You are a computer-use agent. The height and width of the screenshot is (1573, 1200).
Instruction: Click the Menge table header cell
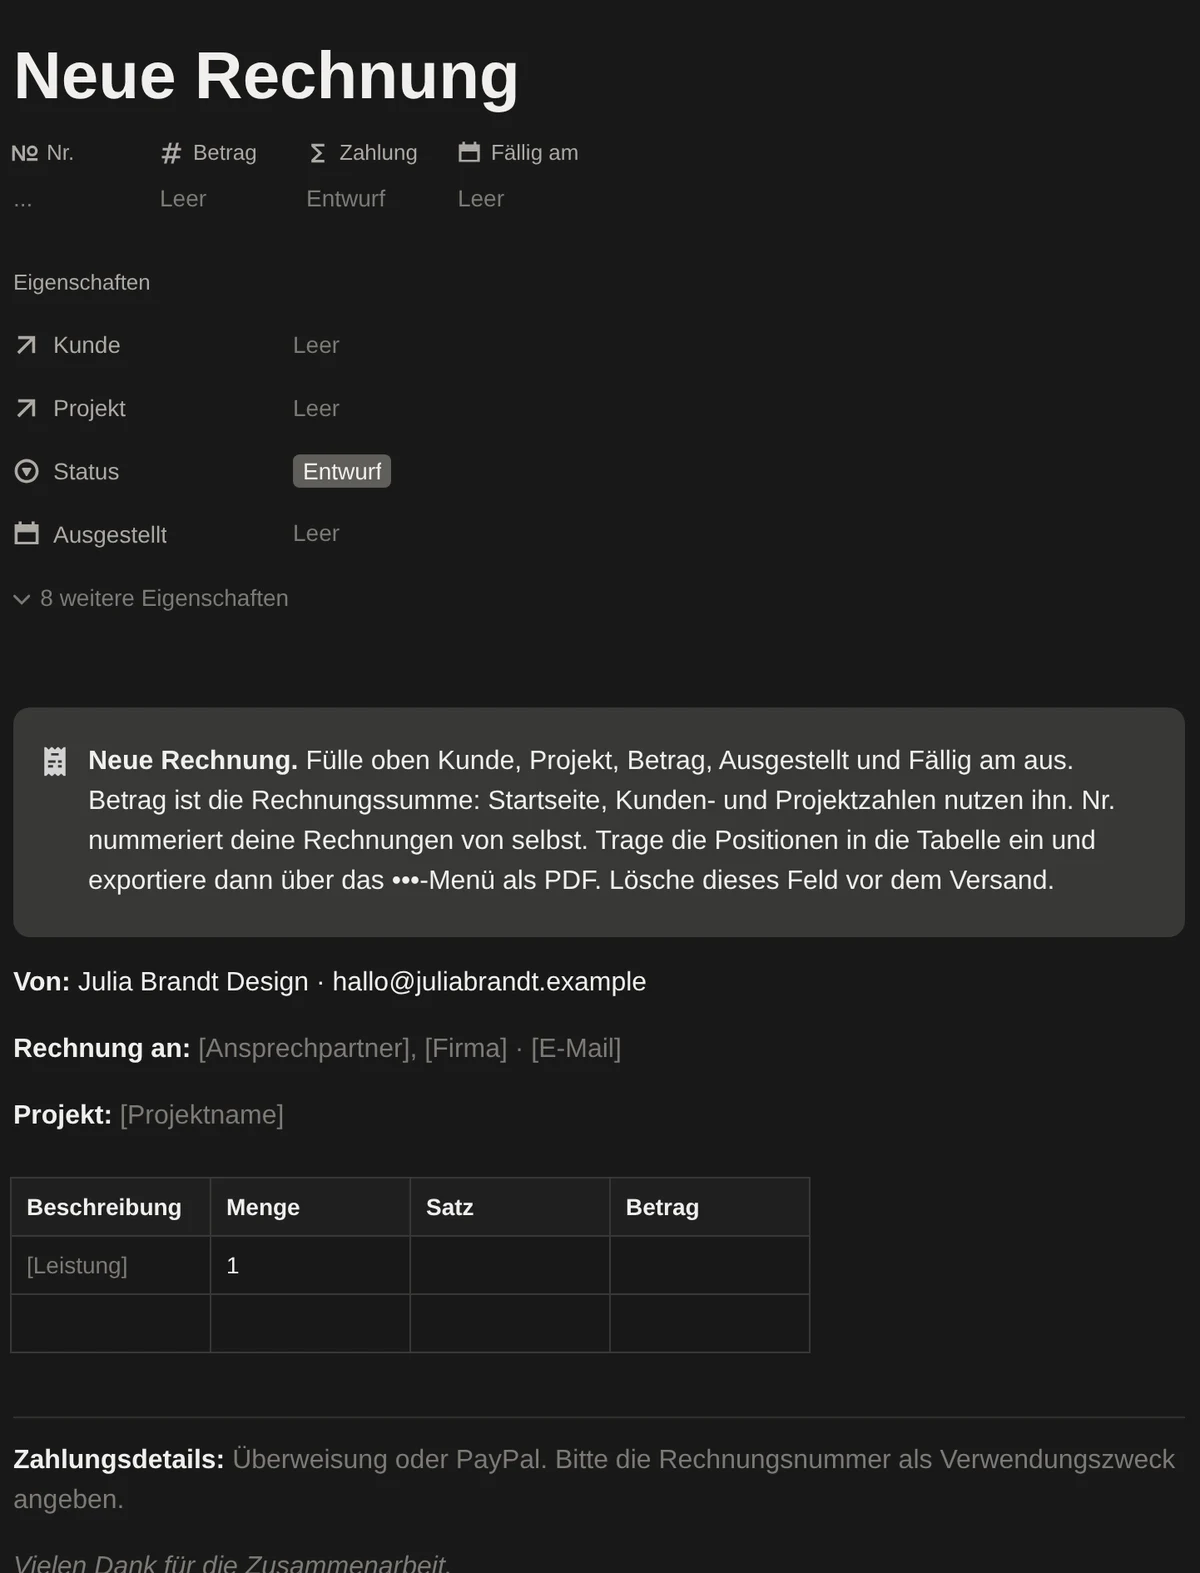click(310, 1207)
